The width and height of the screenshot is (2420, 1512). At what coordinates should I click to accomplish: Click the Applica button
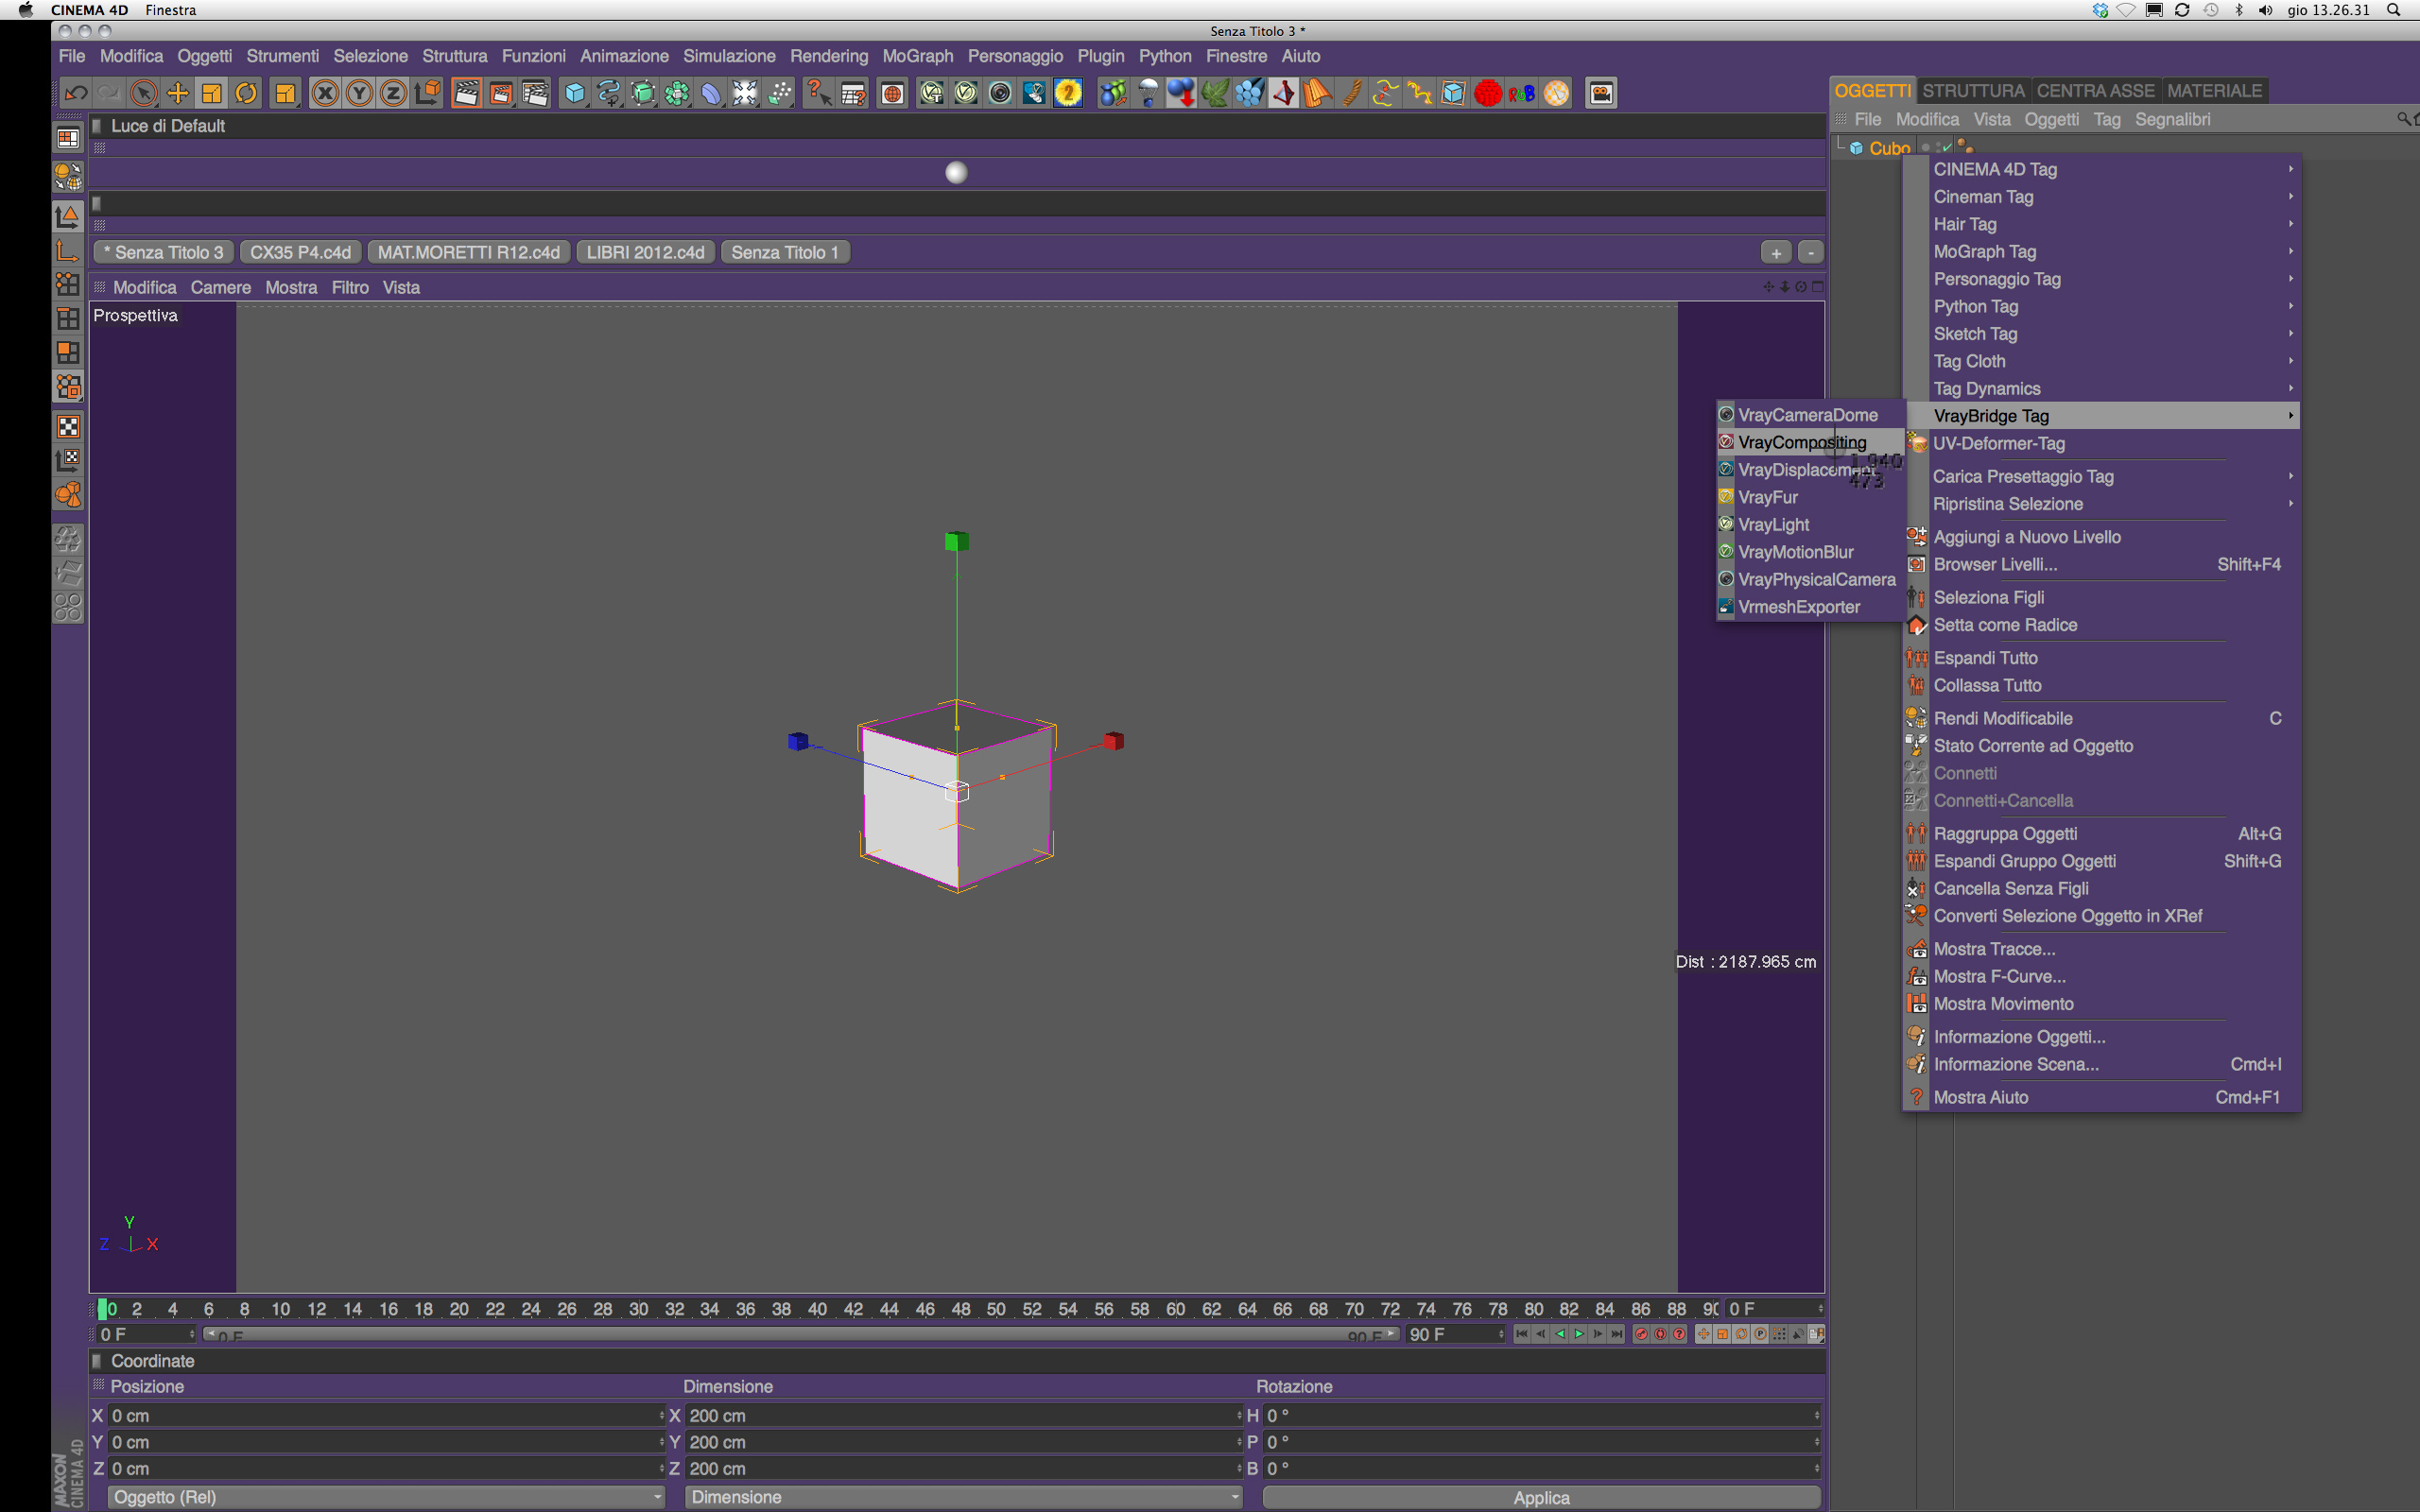click(1540, 1497)
